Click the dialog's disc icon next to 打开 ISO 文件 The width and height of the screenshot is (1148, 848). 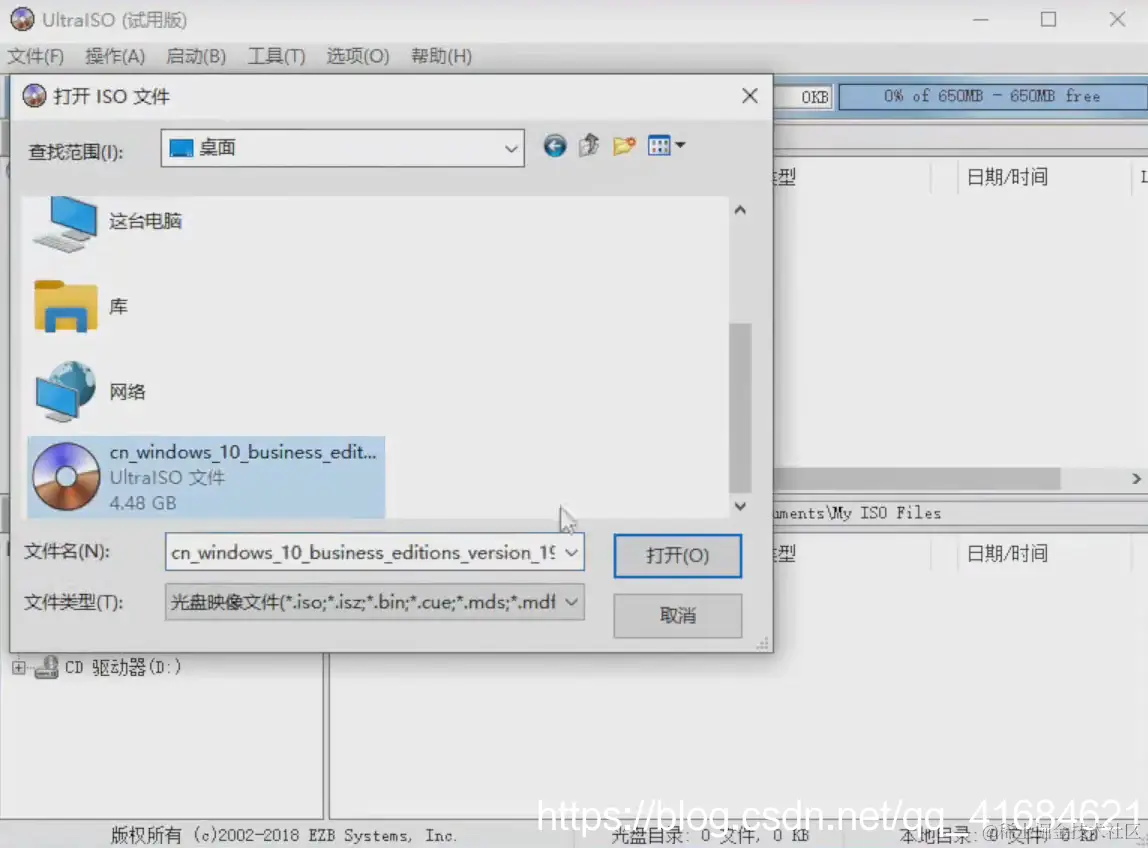[x=34, y=96]
